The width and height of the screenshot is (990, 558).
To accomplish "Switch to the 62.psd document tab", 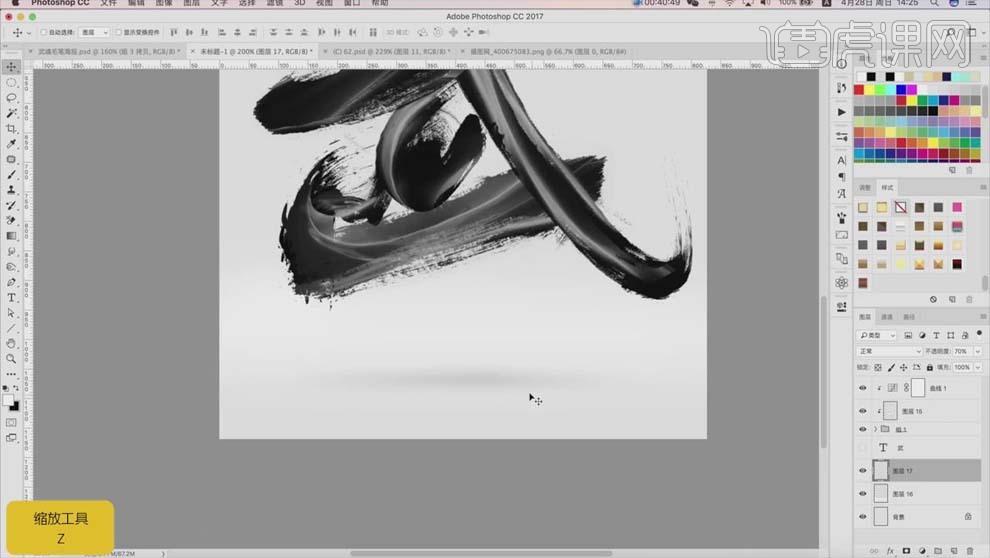I will (391, 52).
